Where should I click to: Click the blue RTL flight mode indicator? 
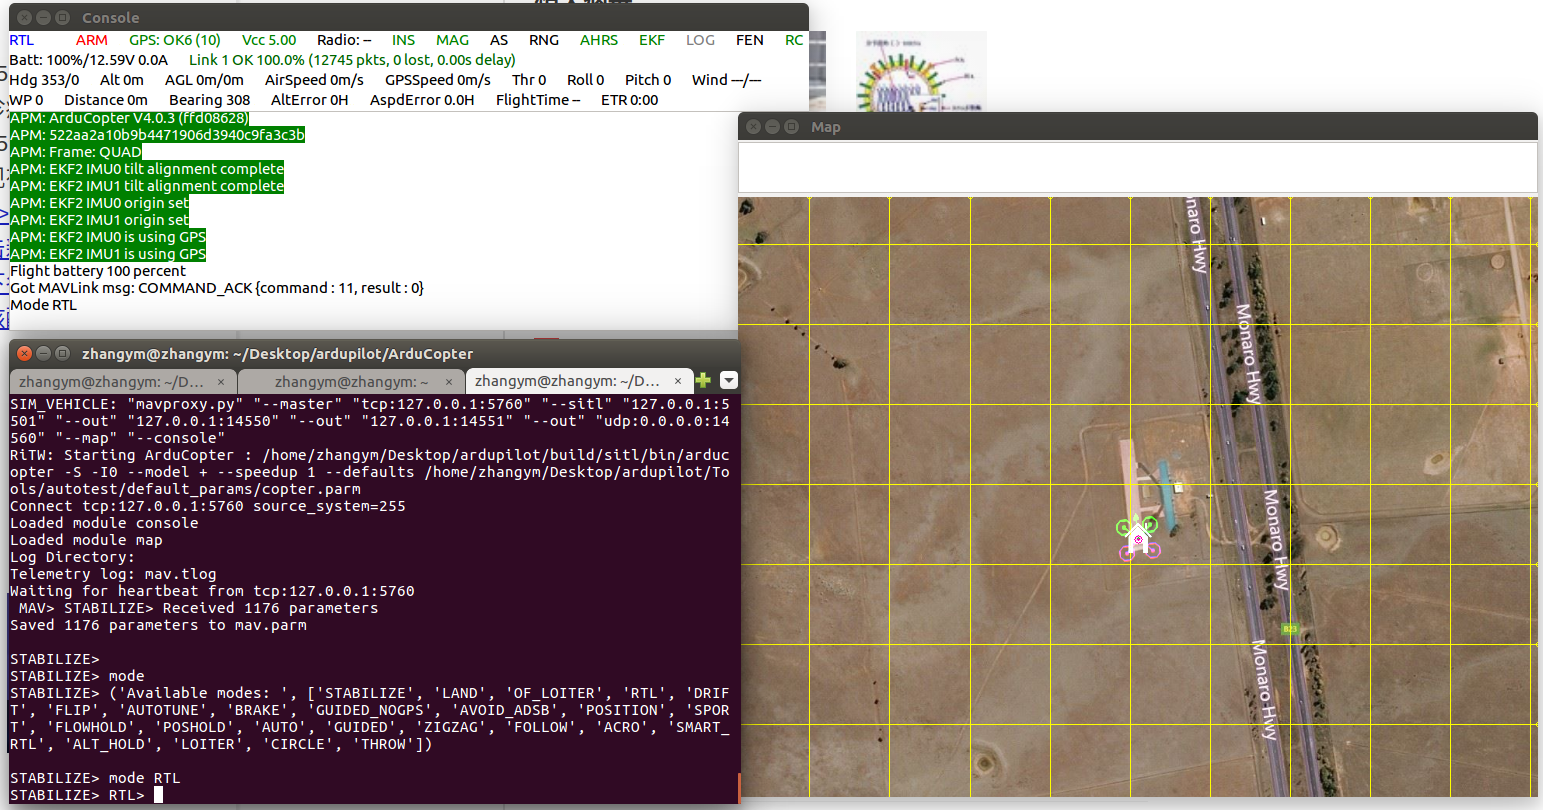click(x=21, y=40)
